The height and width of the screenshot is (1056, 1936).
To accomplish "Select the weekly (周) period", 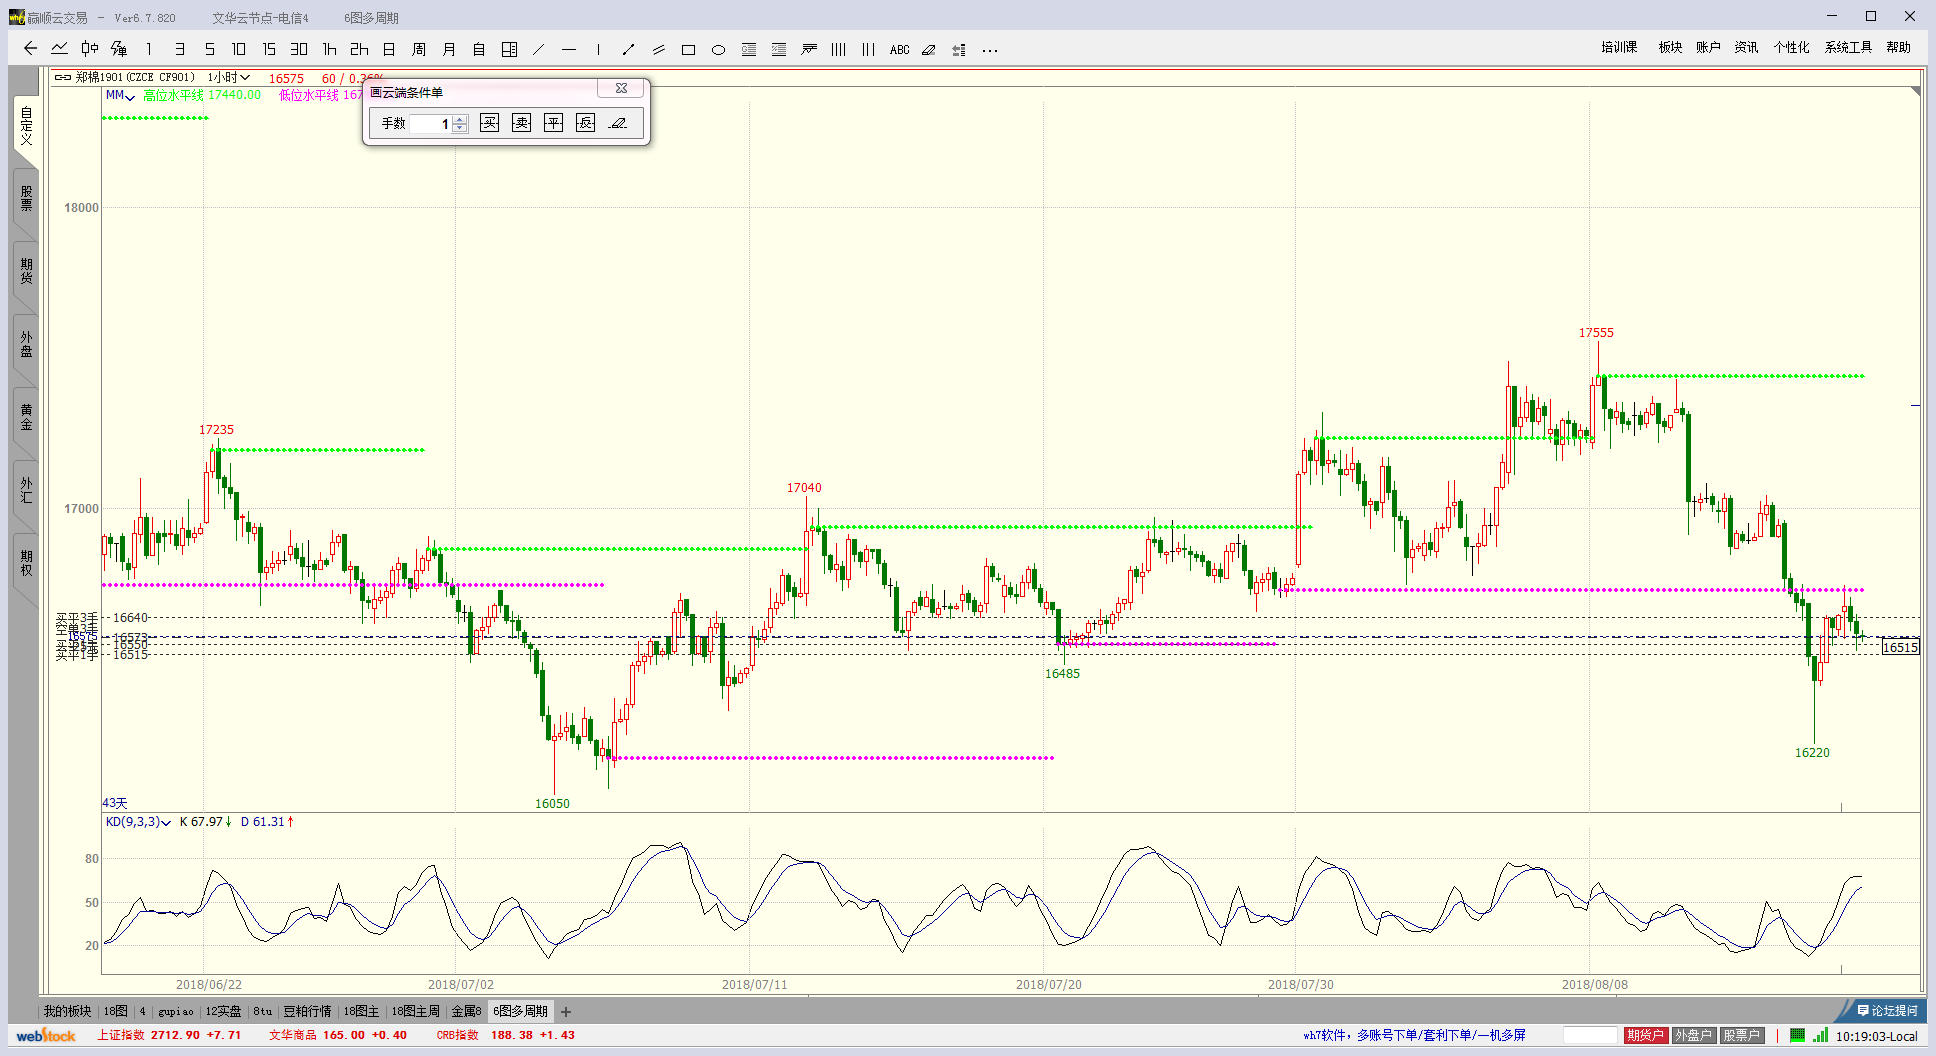I will click(x=419, y=48).
